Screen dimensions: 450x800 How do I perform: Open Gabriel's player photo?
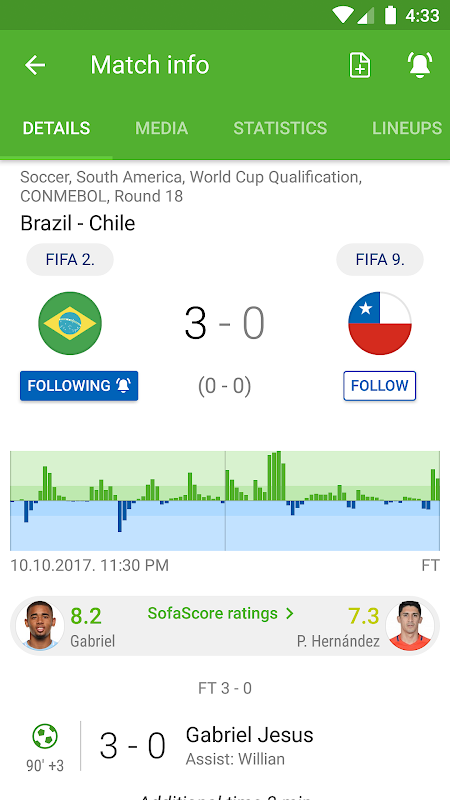click(x=40, y=626)
